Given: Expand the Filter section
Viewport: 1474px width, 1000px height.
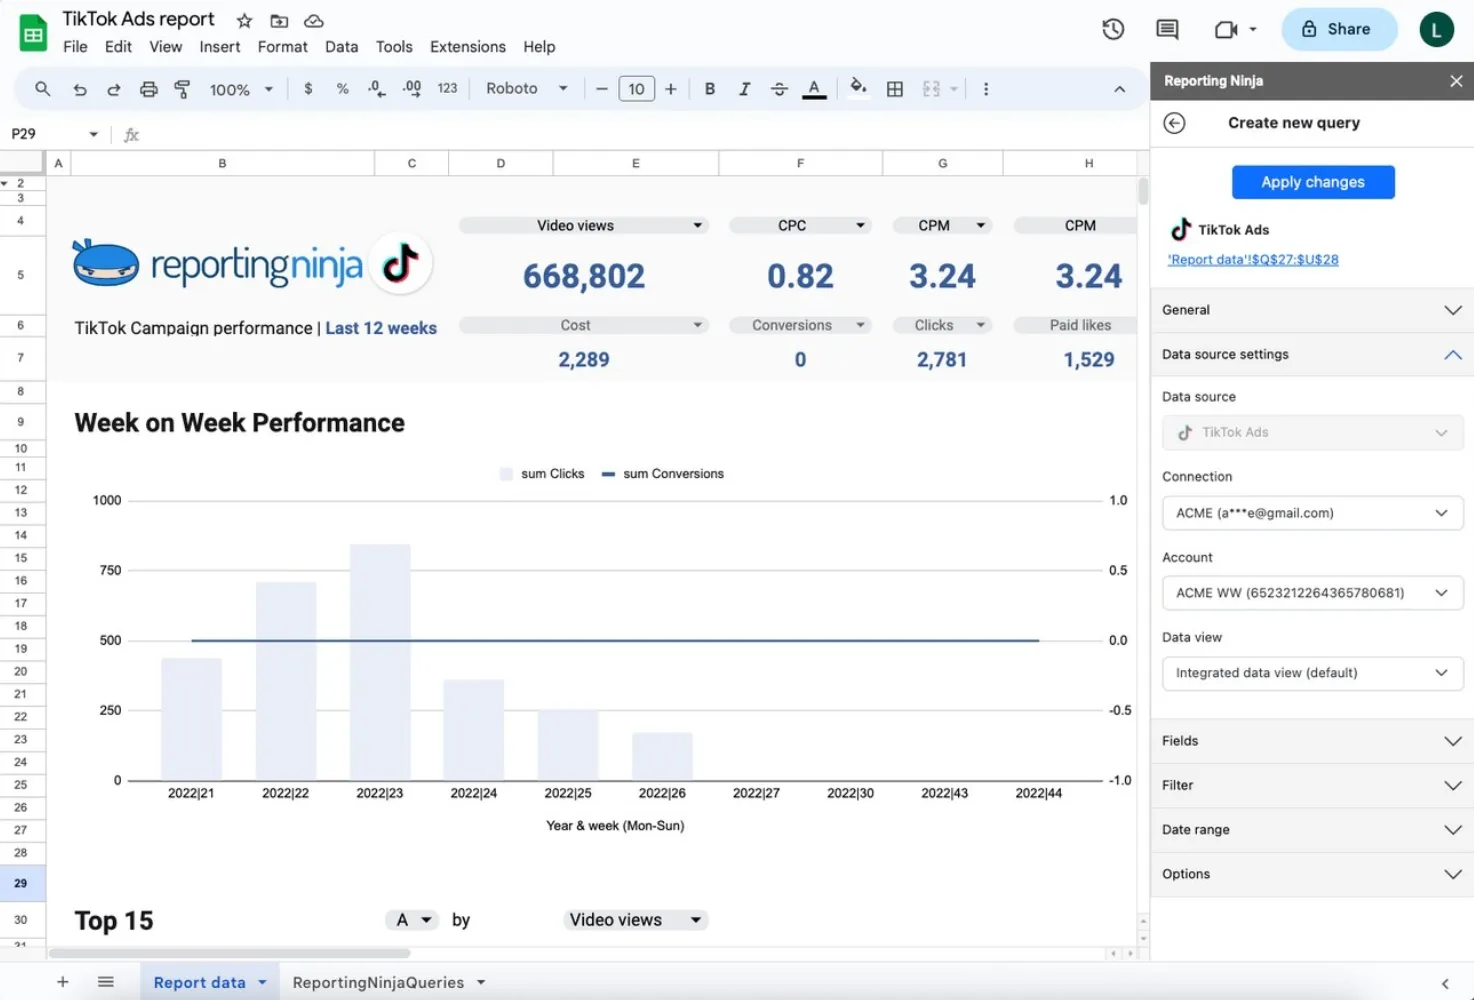Looking at the screenshot, I should (x=1312, y=785).
